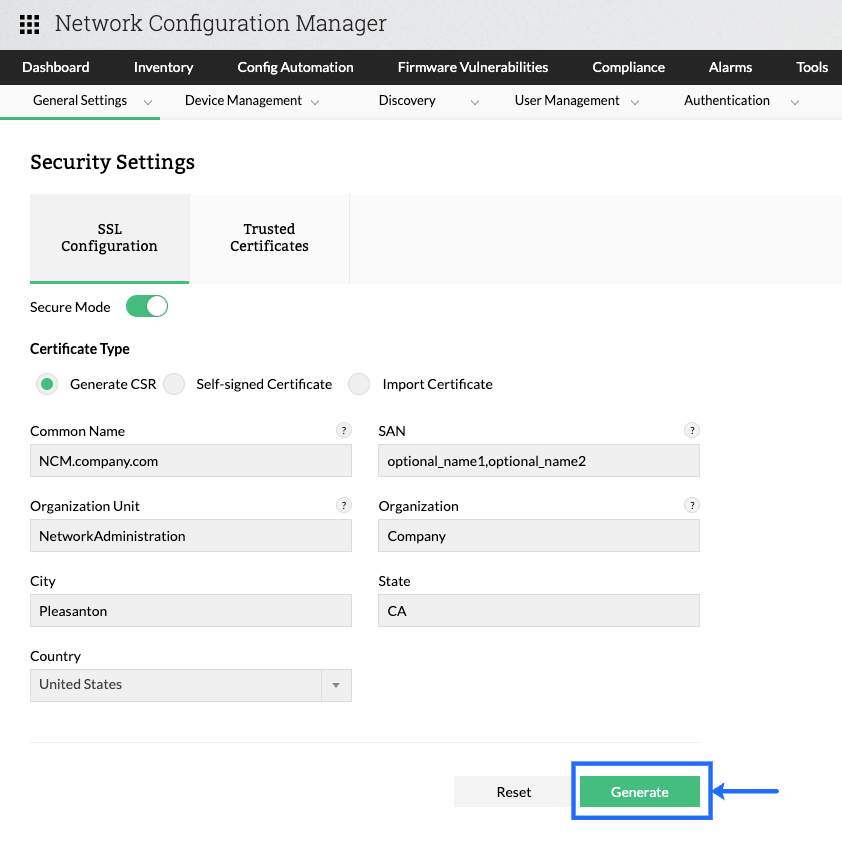Select Import Certificate radio button
842x852 pixels.
click(x=360, y=384)
